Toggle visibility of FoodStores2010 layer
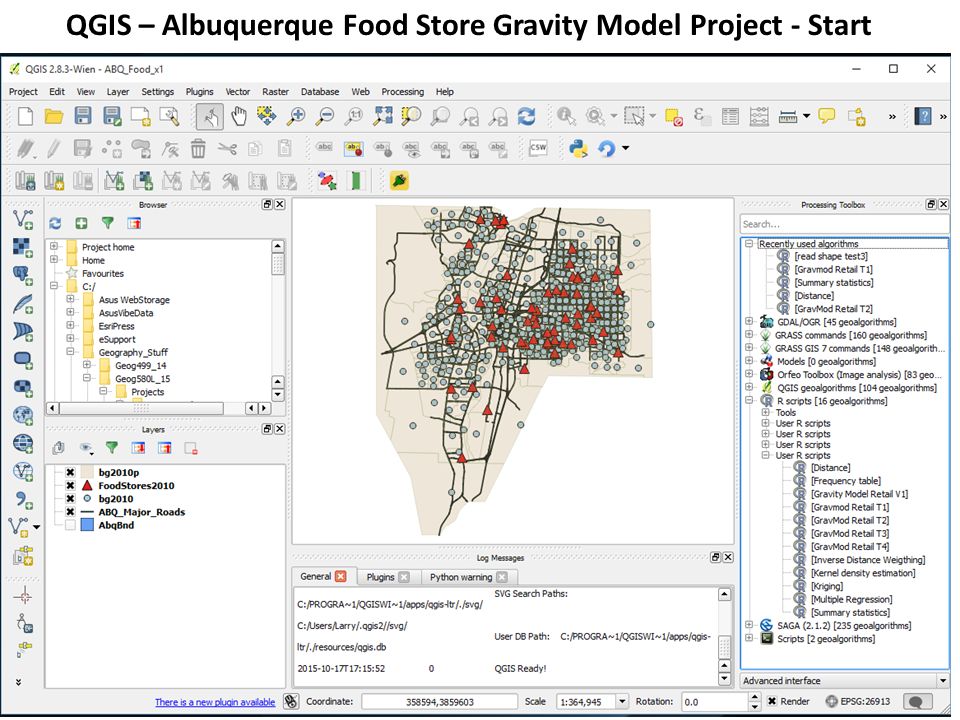The width and height of the screenshot is (960, 720). click(x=70, y=486)
